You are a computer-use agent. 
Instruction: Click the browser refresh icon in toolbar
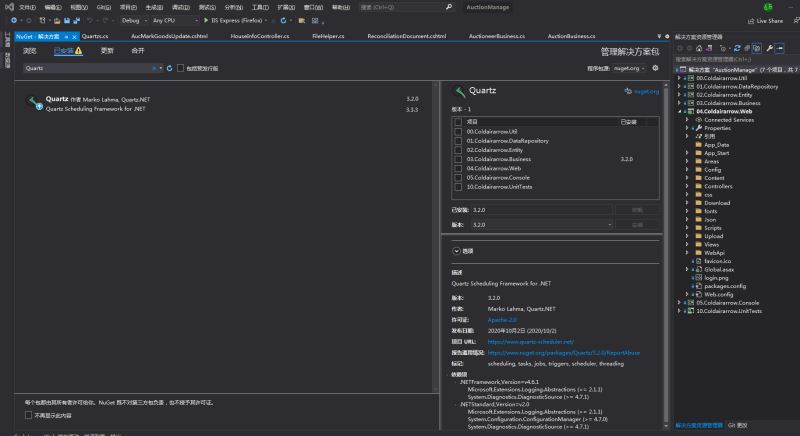click(283, 20)
